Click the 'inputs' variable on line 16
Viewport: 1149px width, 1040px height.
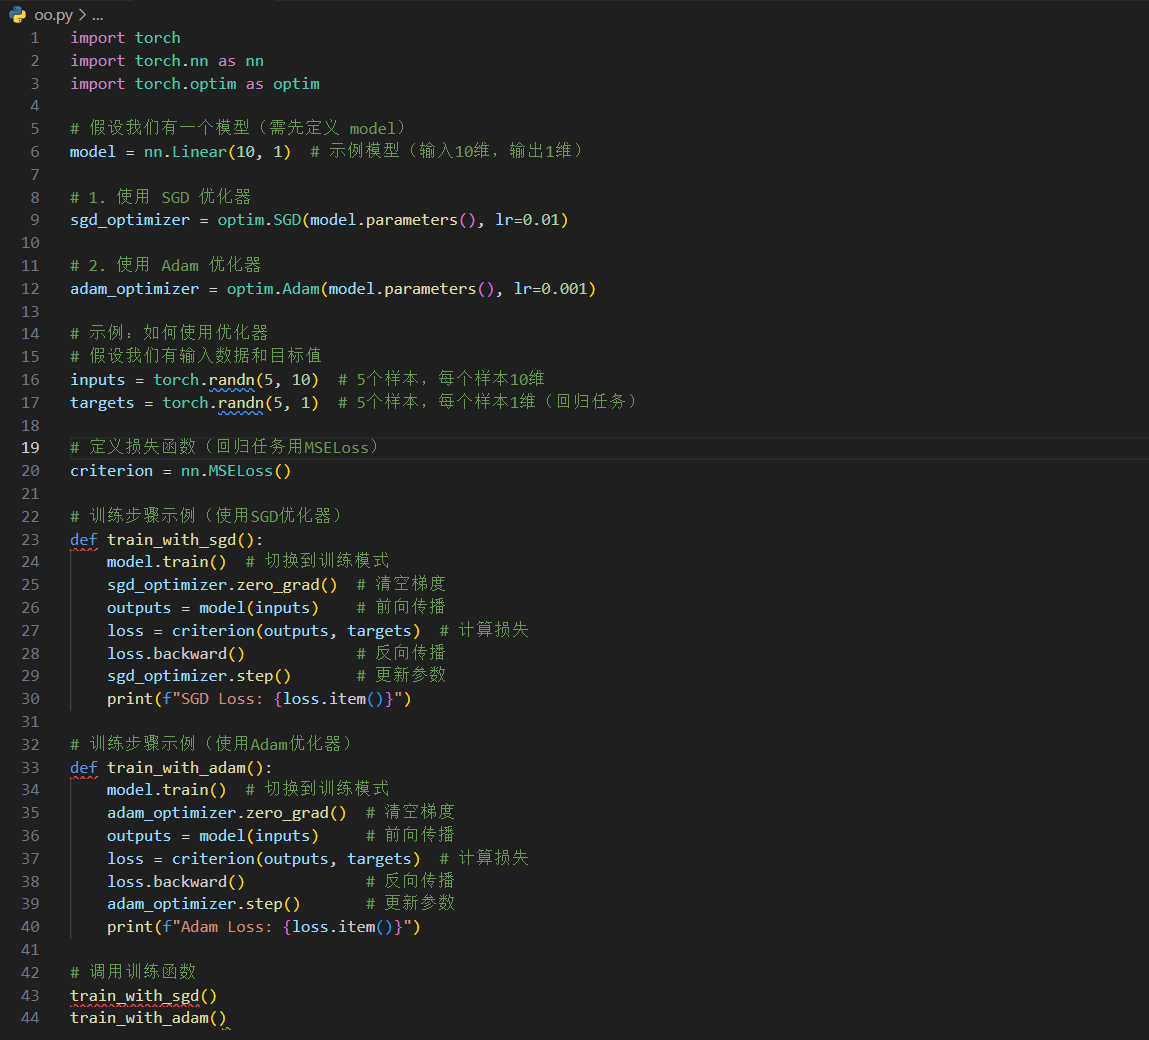coord(97,380)
